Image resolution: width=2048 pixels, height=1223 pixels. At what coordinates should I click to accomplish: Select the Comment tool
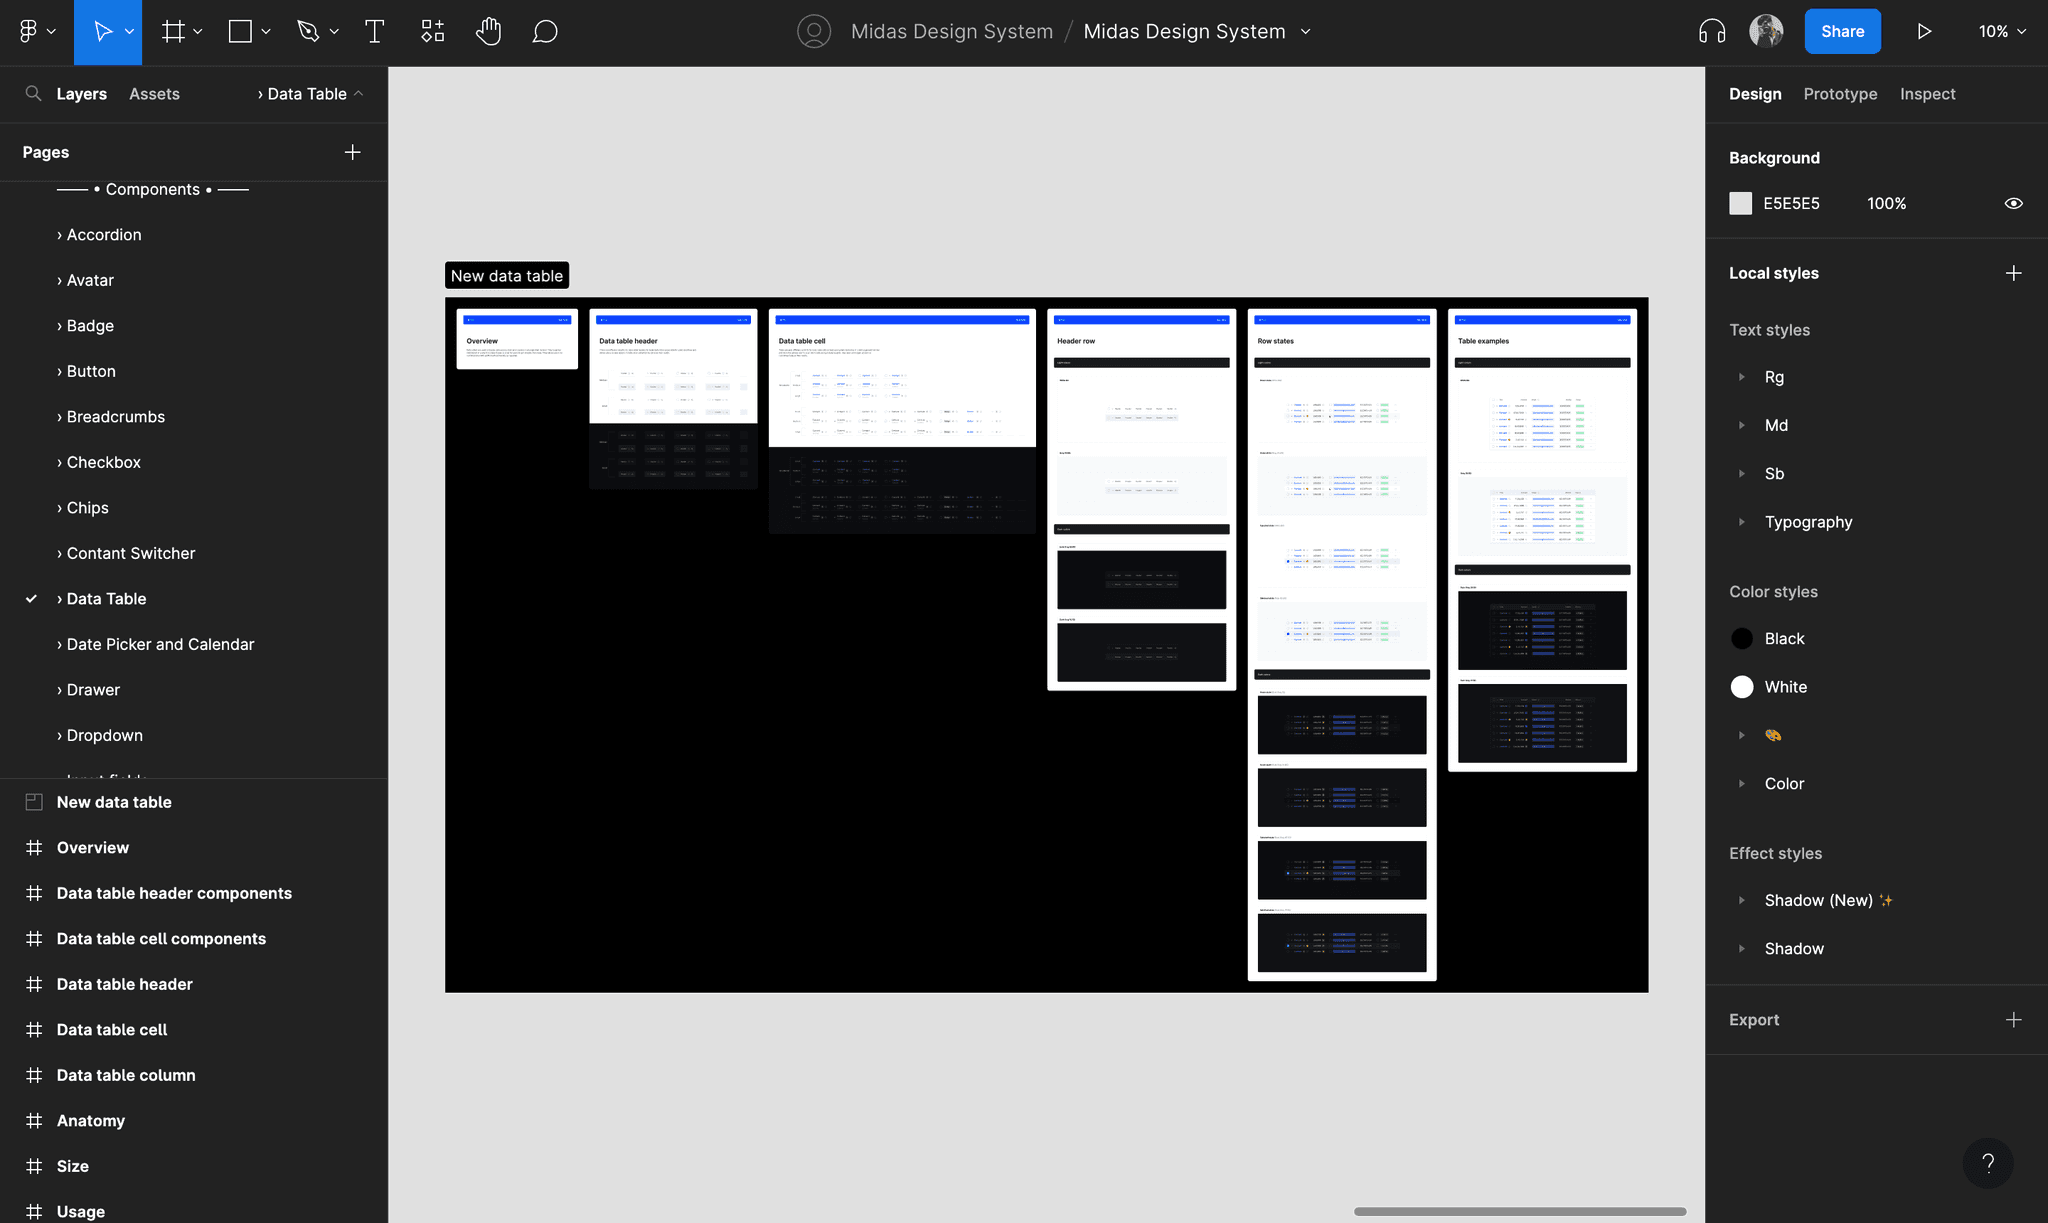544,32
